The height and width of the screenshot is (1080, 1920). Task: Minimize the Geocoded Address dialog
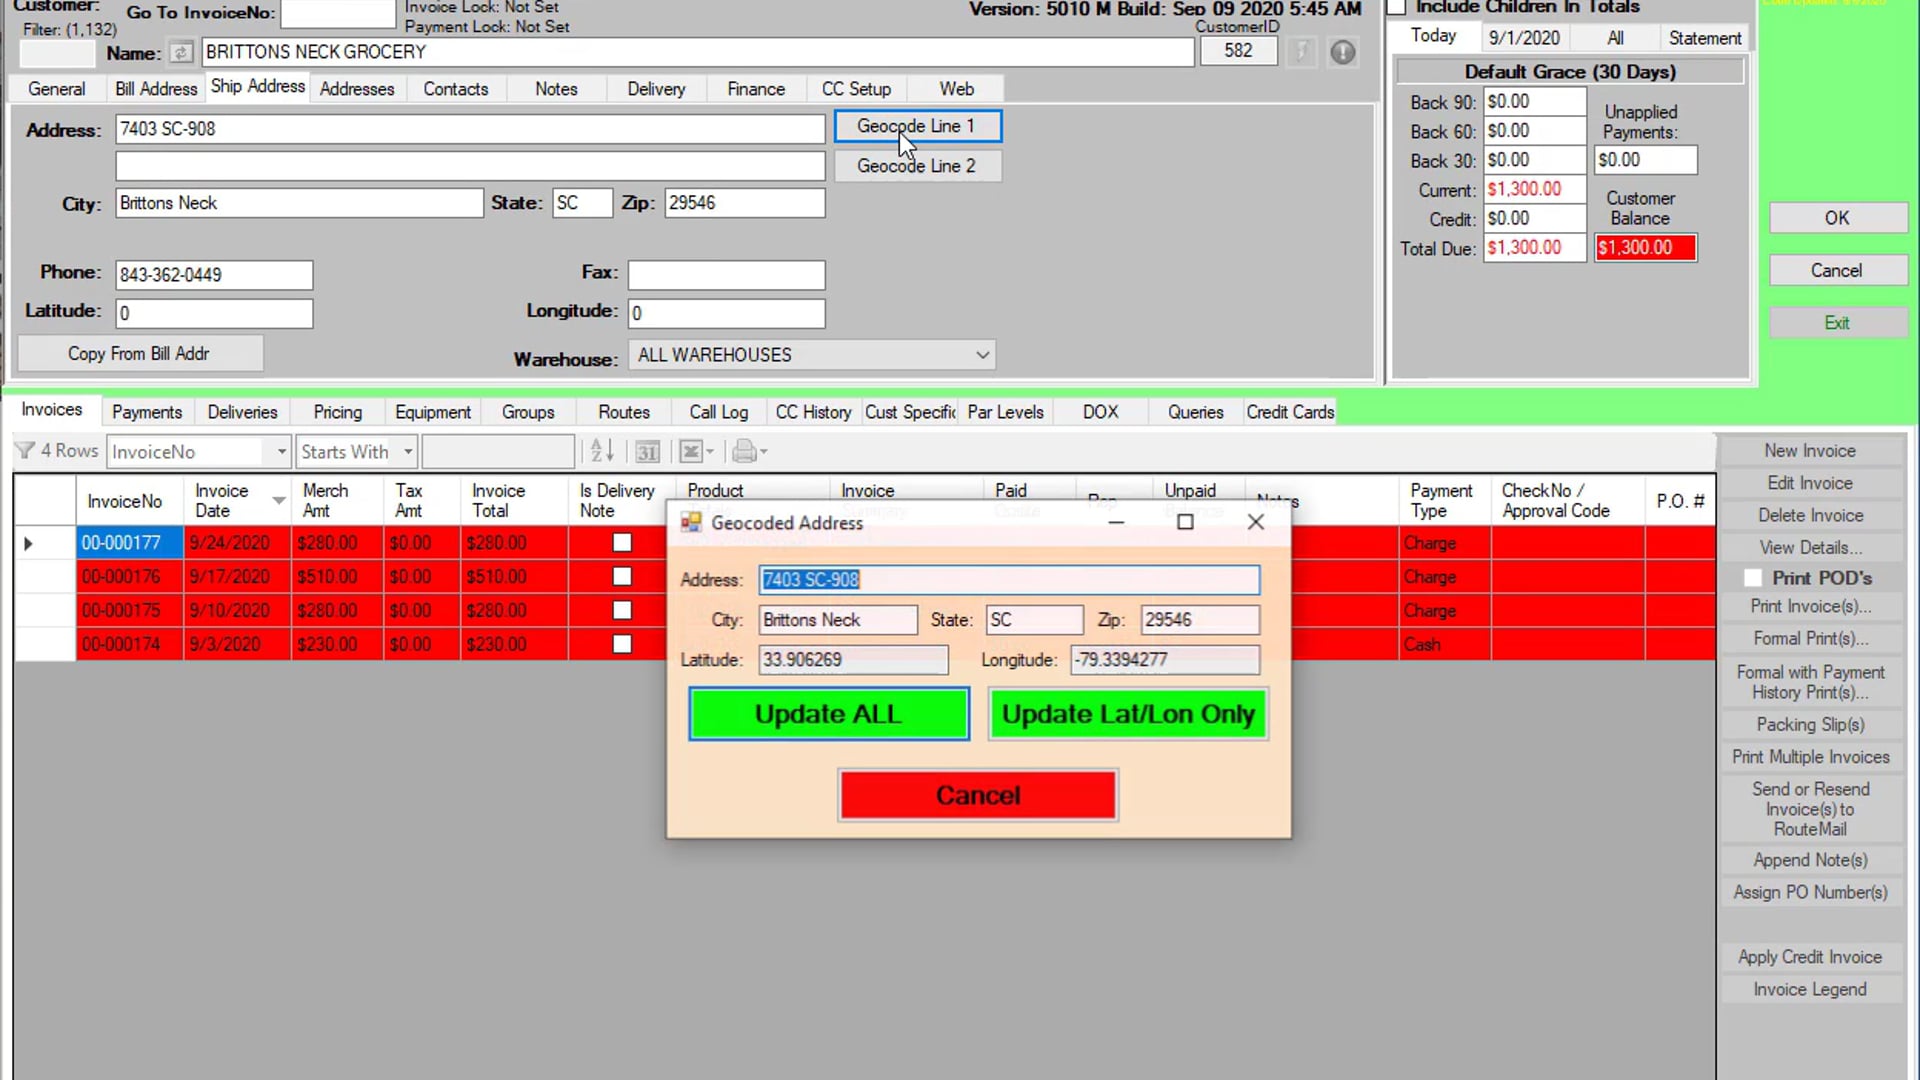point(1116,522)
